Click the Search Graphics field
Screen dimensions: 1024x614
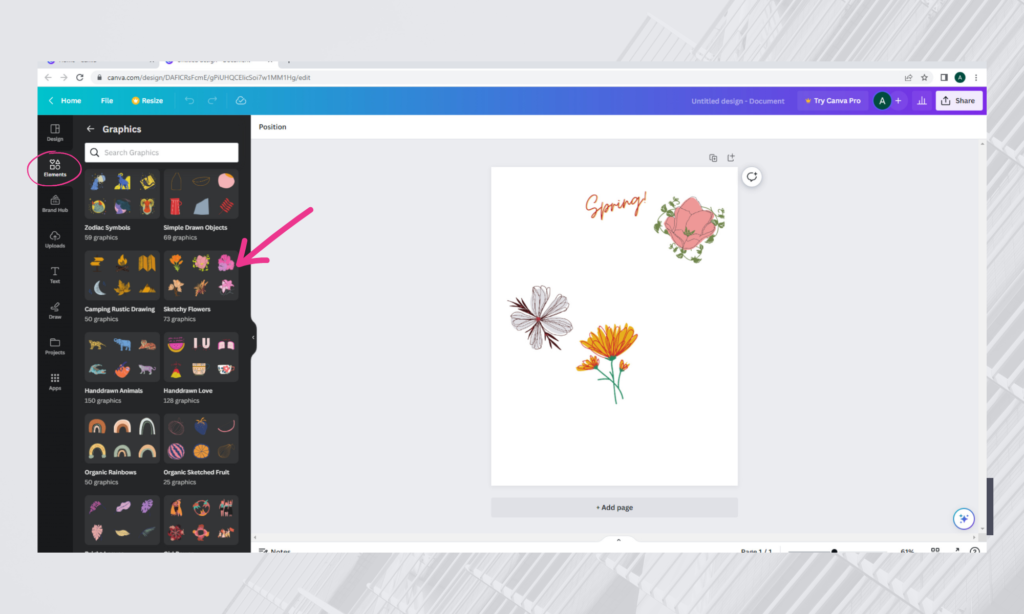click(161, 152)
